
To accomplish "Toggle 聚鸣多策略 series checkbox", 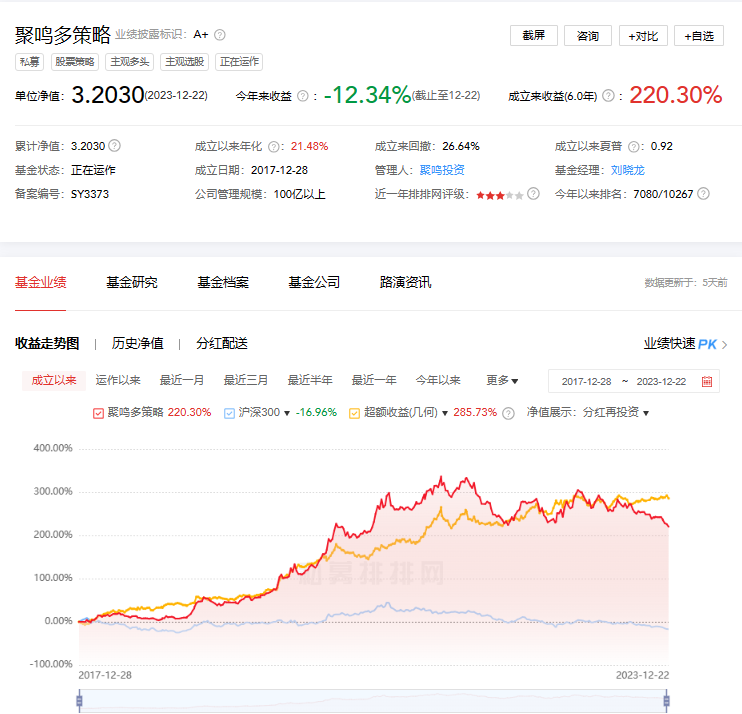I will [x=98, y=414].
